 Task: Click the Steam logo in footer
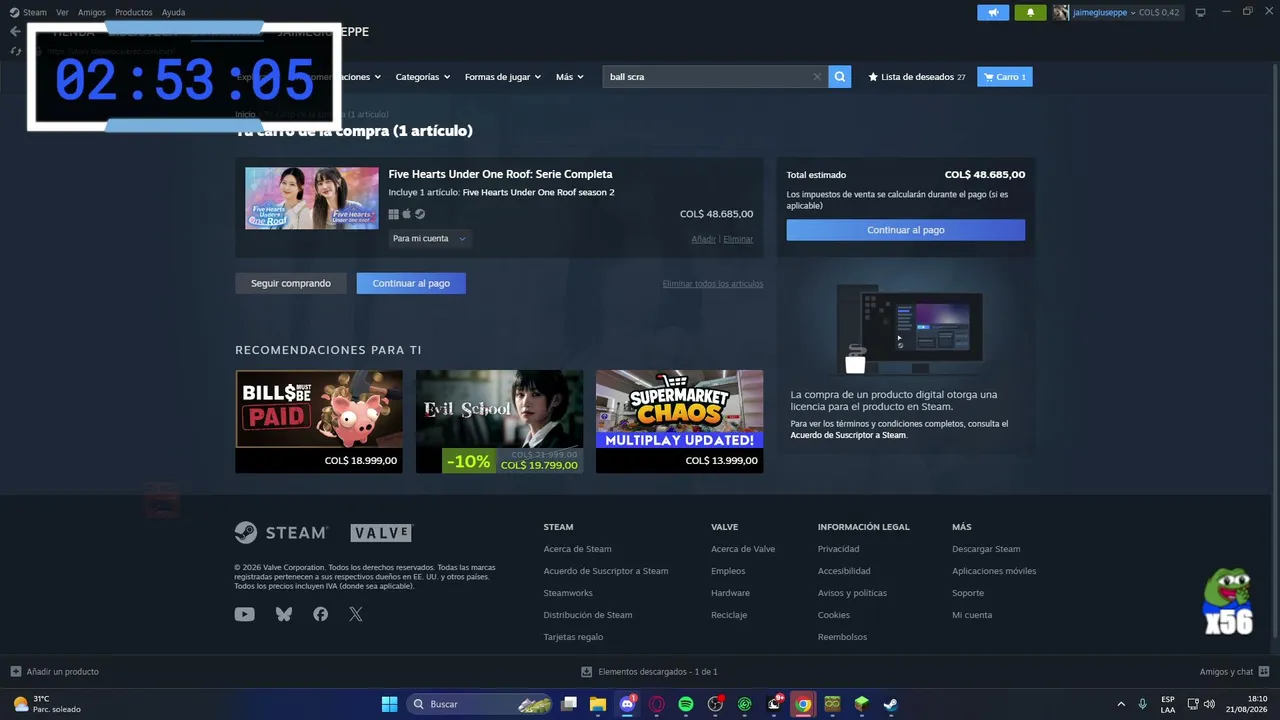coord(281,532)
